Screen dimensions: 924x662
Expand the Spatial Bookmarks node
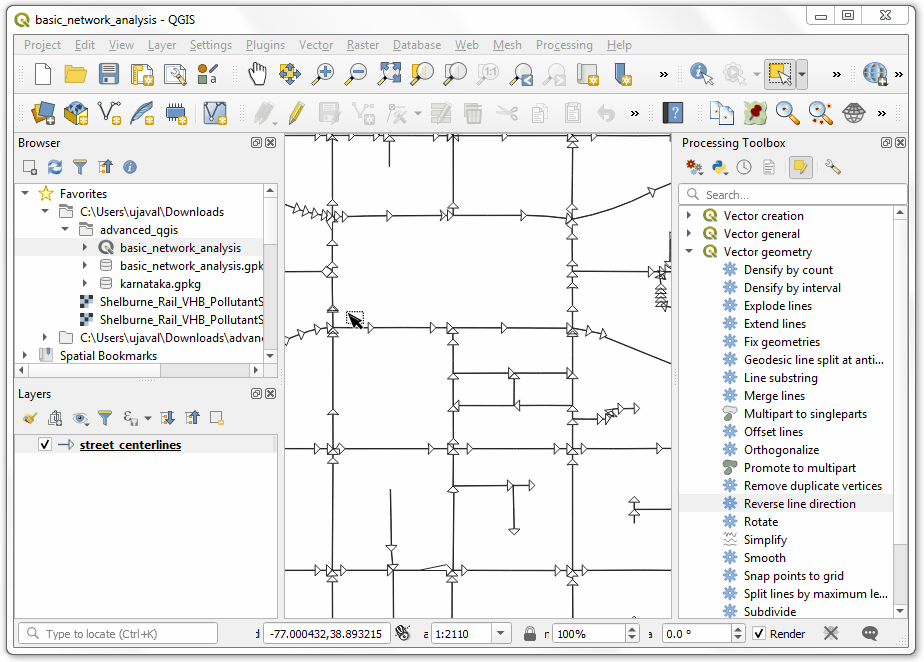point(25,355)
